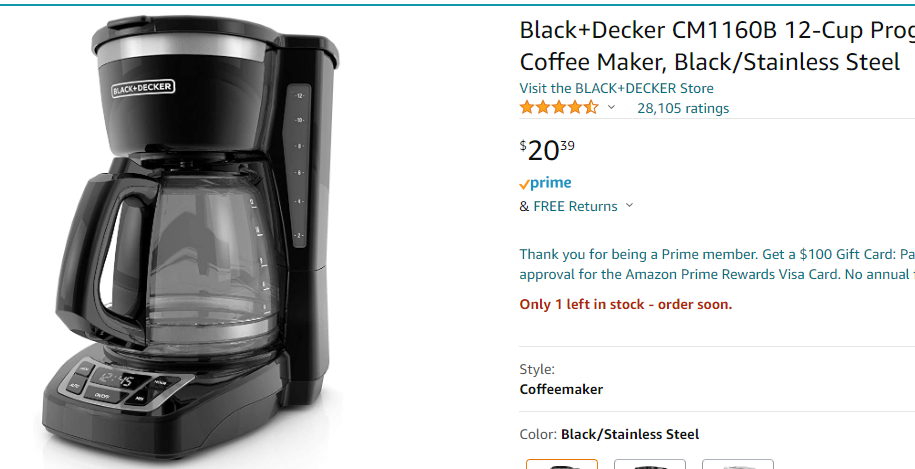Expand the rating breakdown arrow beside the stars
The image size is (915, 469).
click(x=612, y=108)
